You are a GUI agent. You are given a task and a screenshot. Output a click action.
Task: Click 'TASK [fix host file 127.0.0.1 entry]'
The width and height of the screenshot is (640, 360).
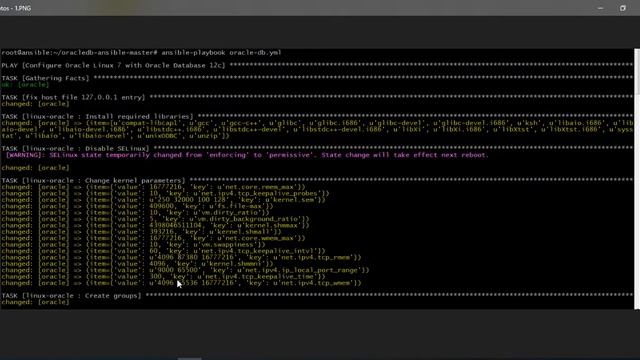pos(317,97)
